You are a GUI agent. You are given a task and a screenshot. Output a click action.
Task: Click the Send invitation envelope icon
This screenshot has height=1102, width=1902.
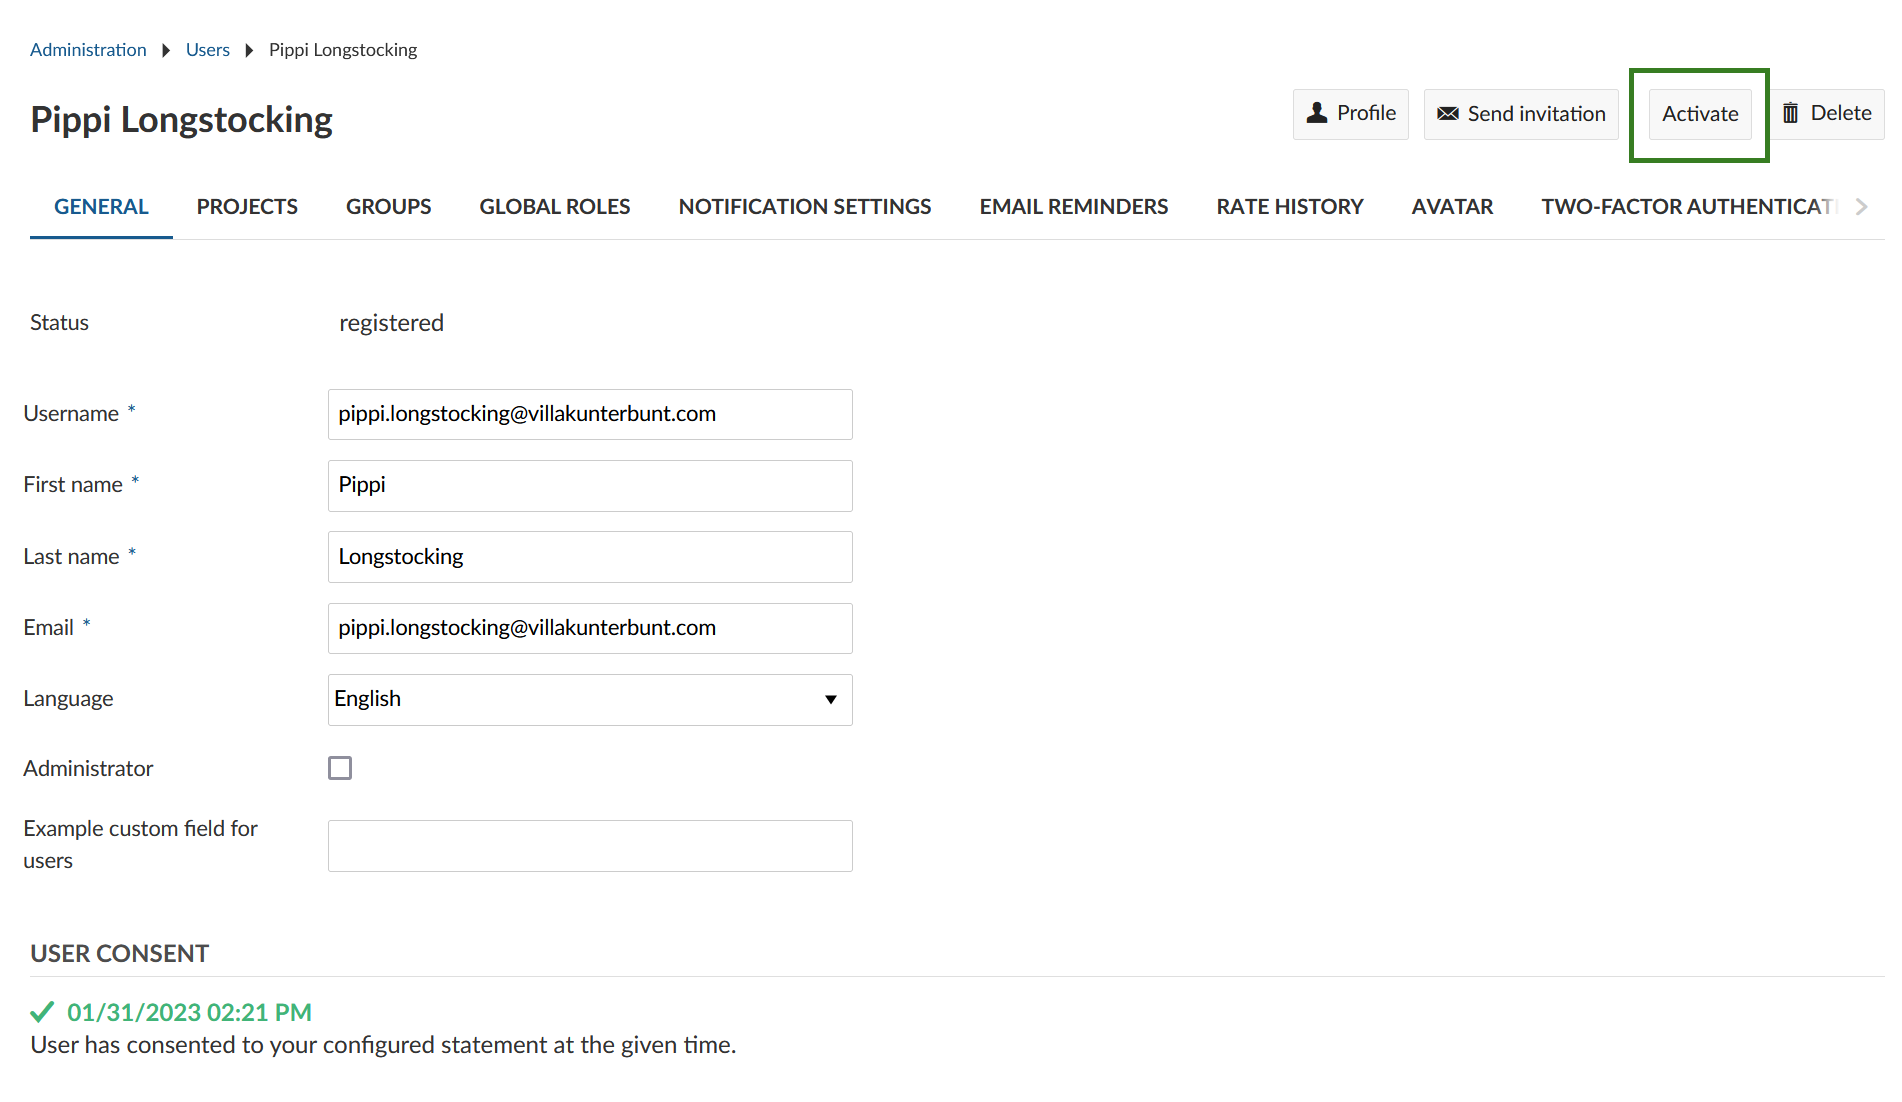[1446, 113]
